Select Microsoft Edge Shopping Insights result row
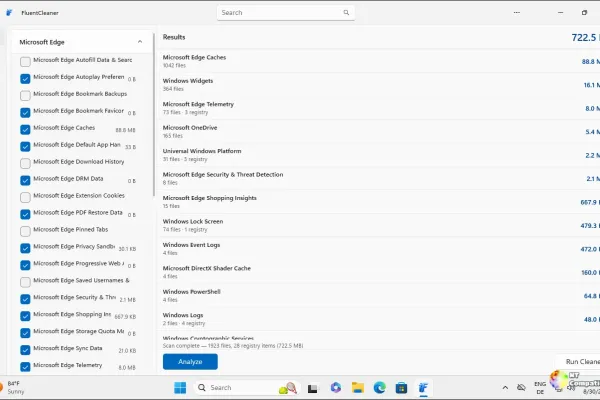This screenshot has height=400, width=600. click(x=381, y=201)
